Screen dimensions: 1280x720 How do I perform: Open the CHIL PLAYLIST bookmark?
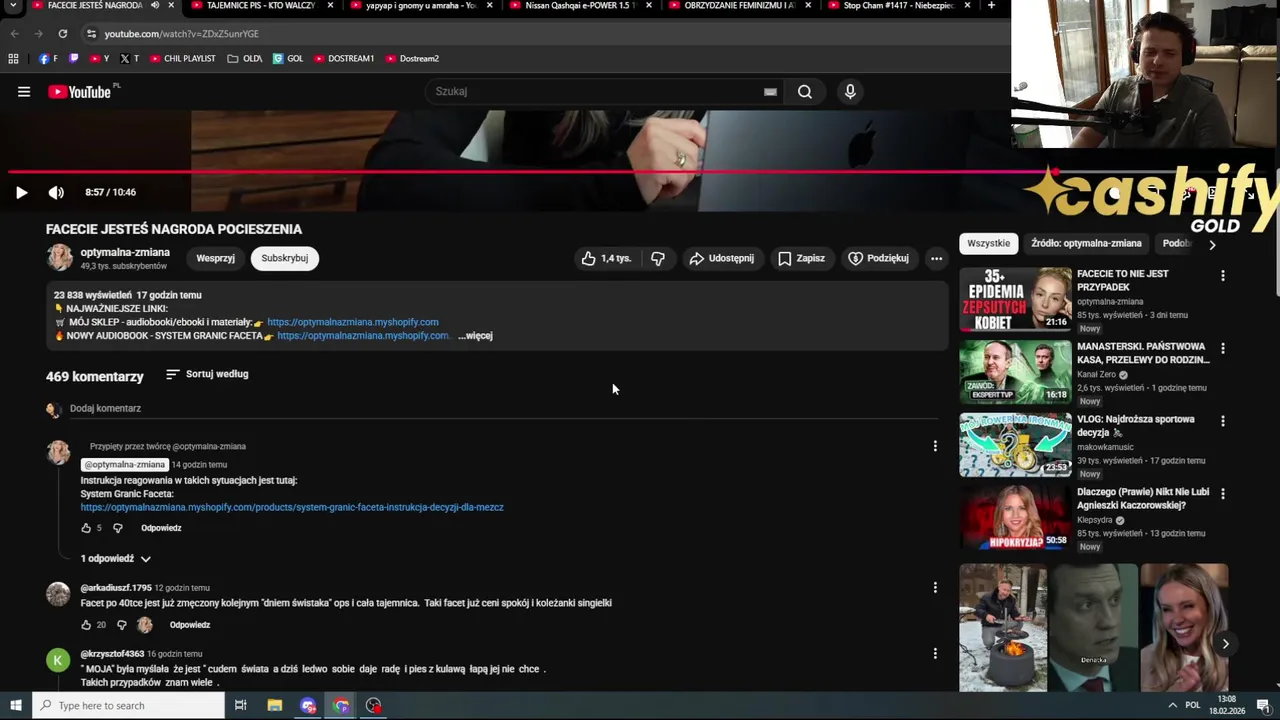pos(183,59)
